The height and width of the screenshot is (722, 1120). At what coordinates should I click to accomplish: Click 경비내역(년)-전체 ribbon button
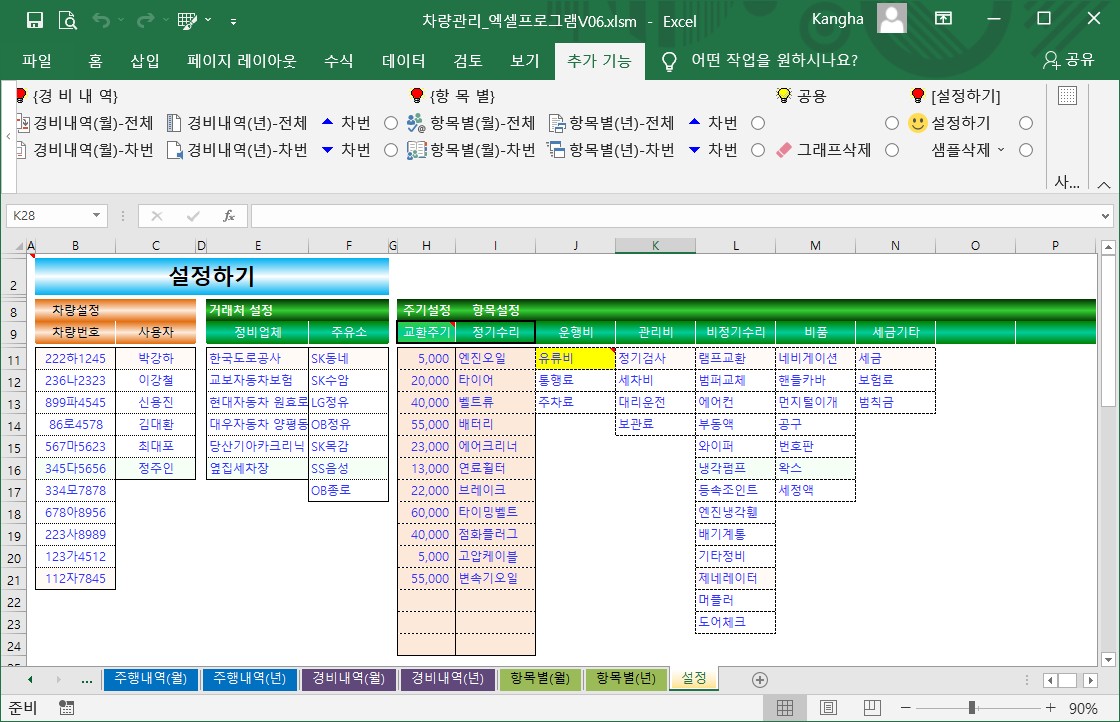pos(237,123)
